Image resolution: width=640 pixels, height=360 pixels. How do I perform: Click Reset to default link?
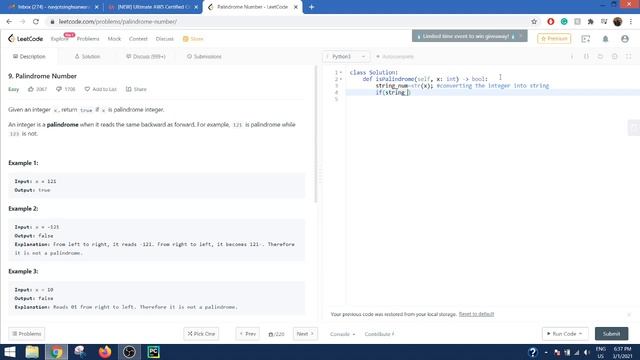coord(476,314)
